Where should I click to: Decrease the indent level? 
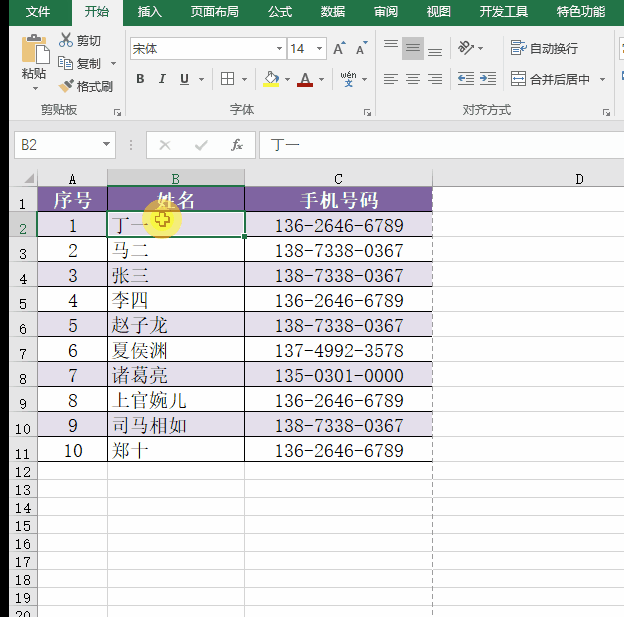click(x=466, y=79)
